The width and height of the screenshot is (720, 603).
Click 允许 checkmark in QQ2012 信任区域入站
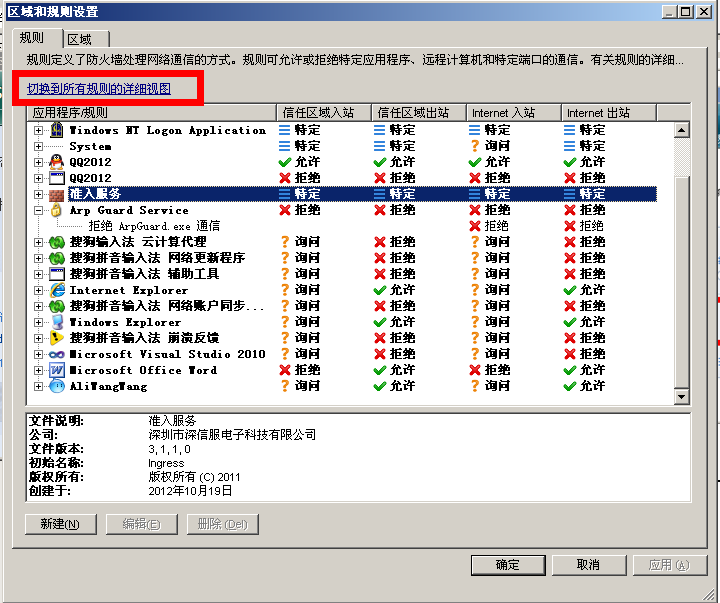[x=285, y=162]
